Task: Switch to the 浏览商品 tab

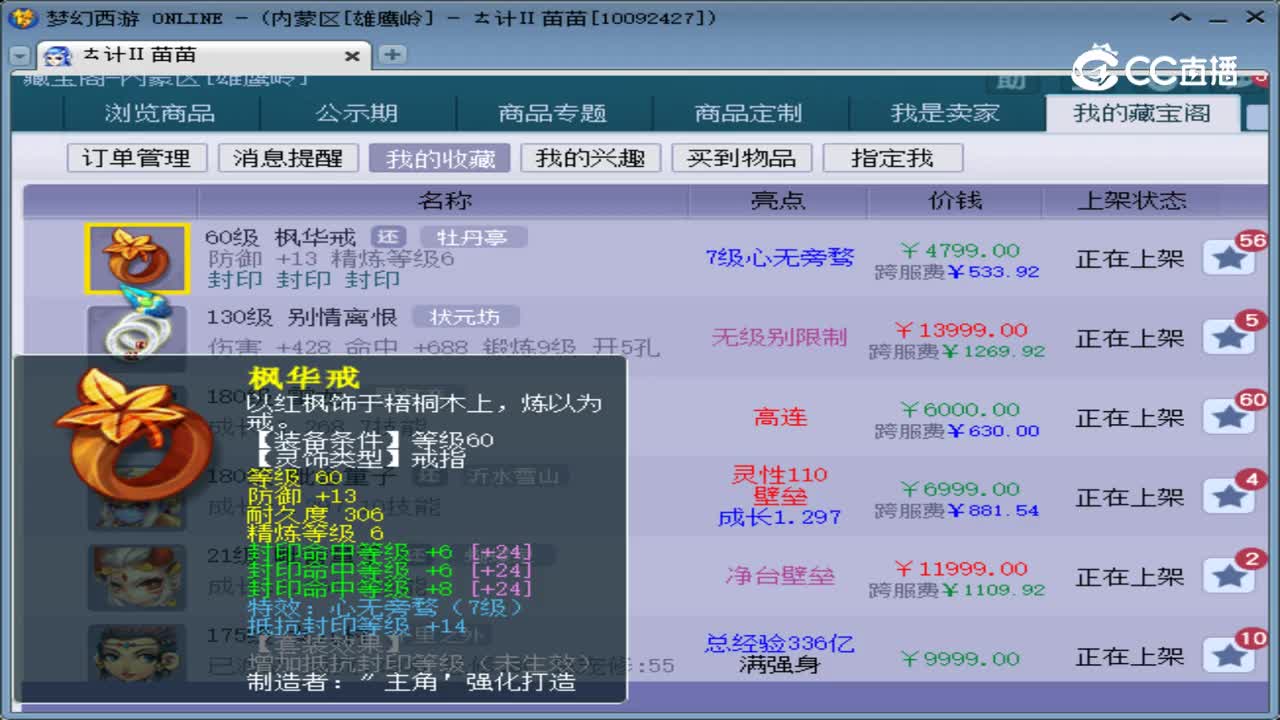Action: pyautogui.click(x=159, y=113)
